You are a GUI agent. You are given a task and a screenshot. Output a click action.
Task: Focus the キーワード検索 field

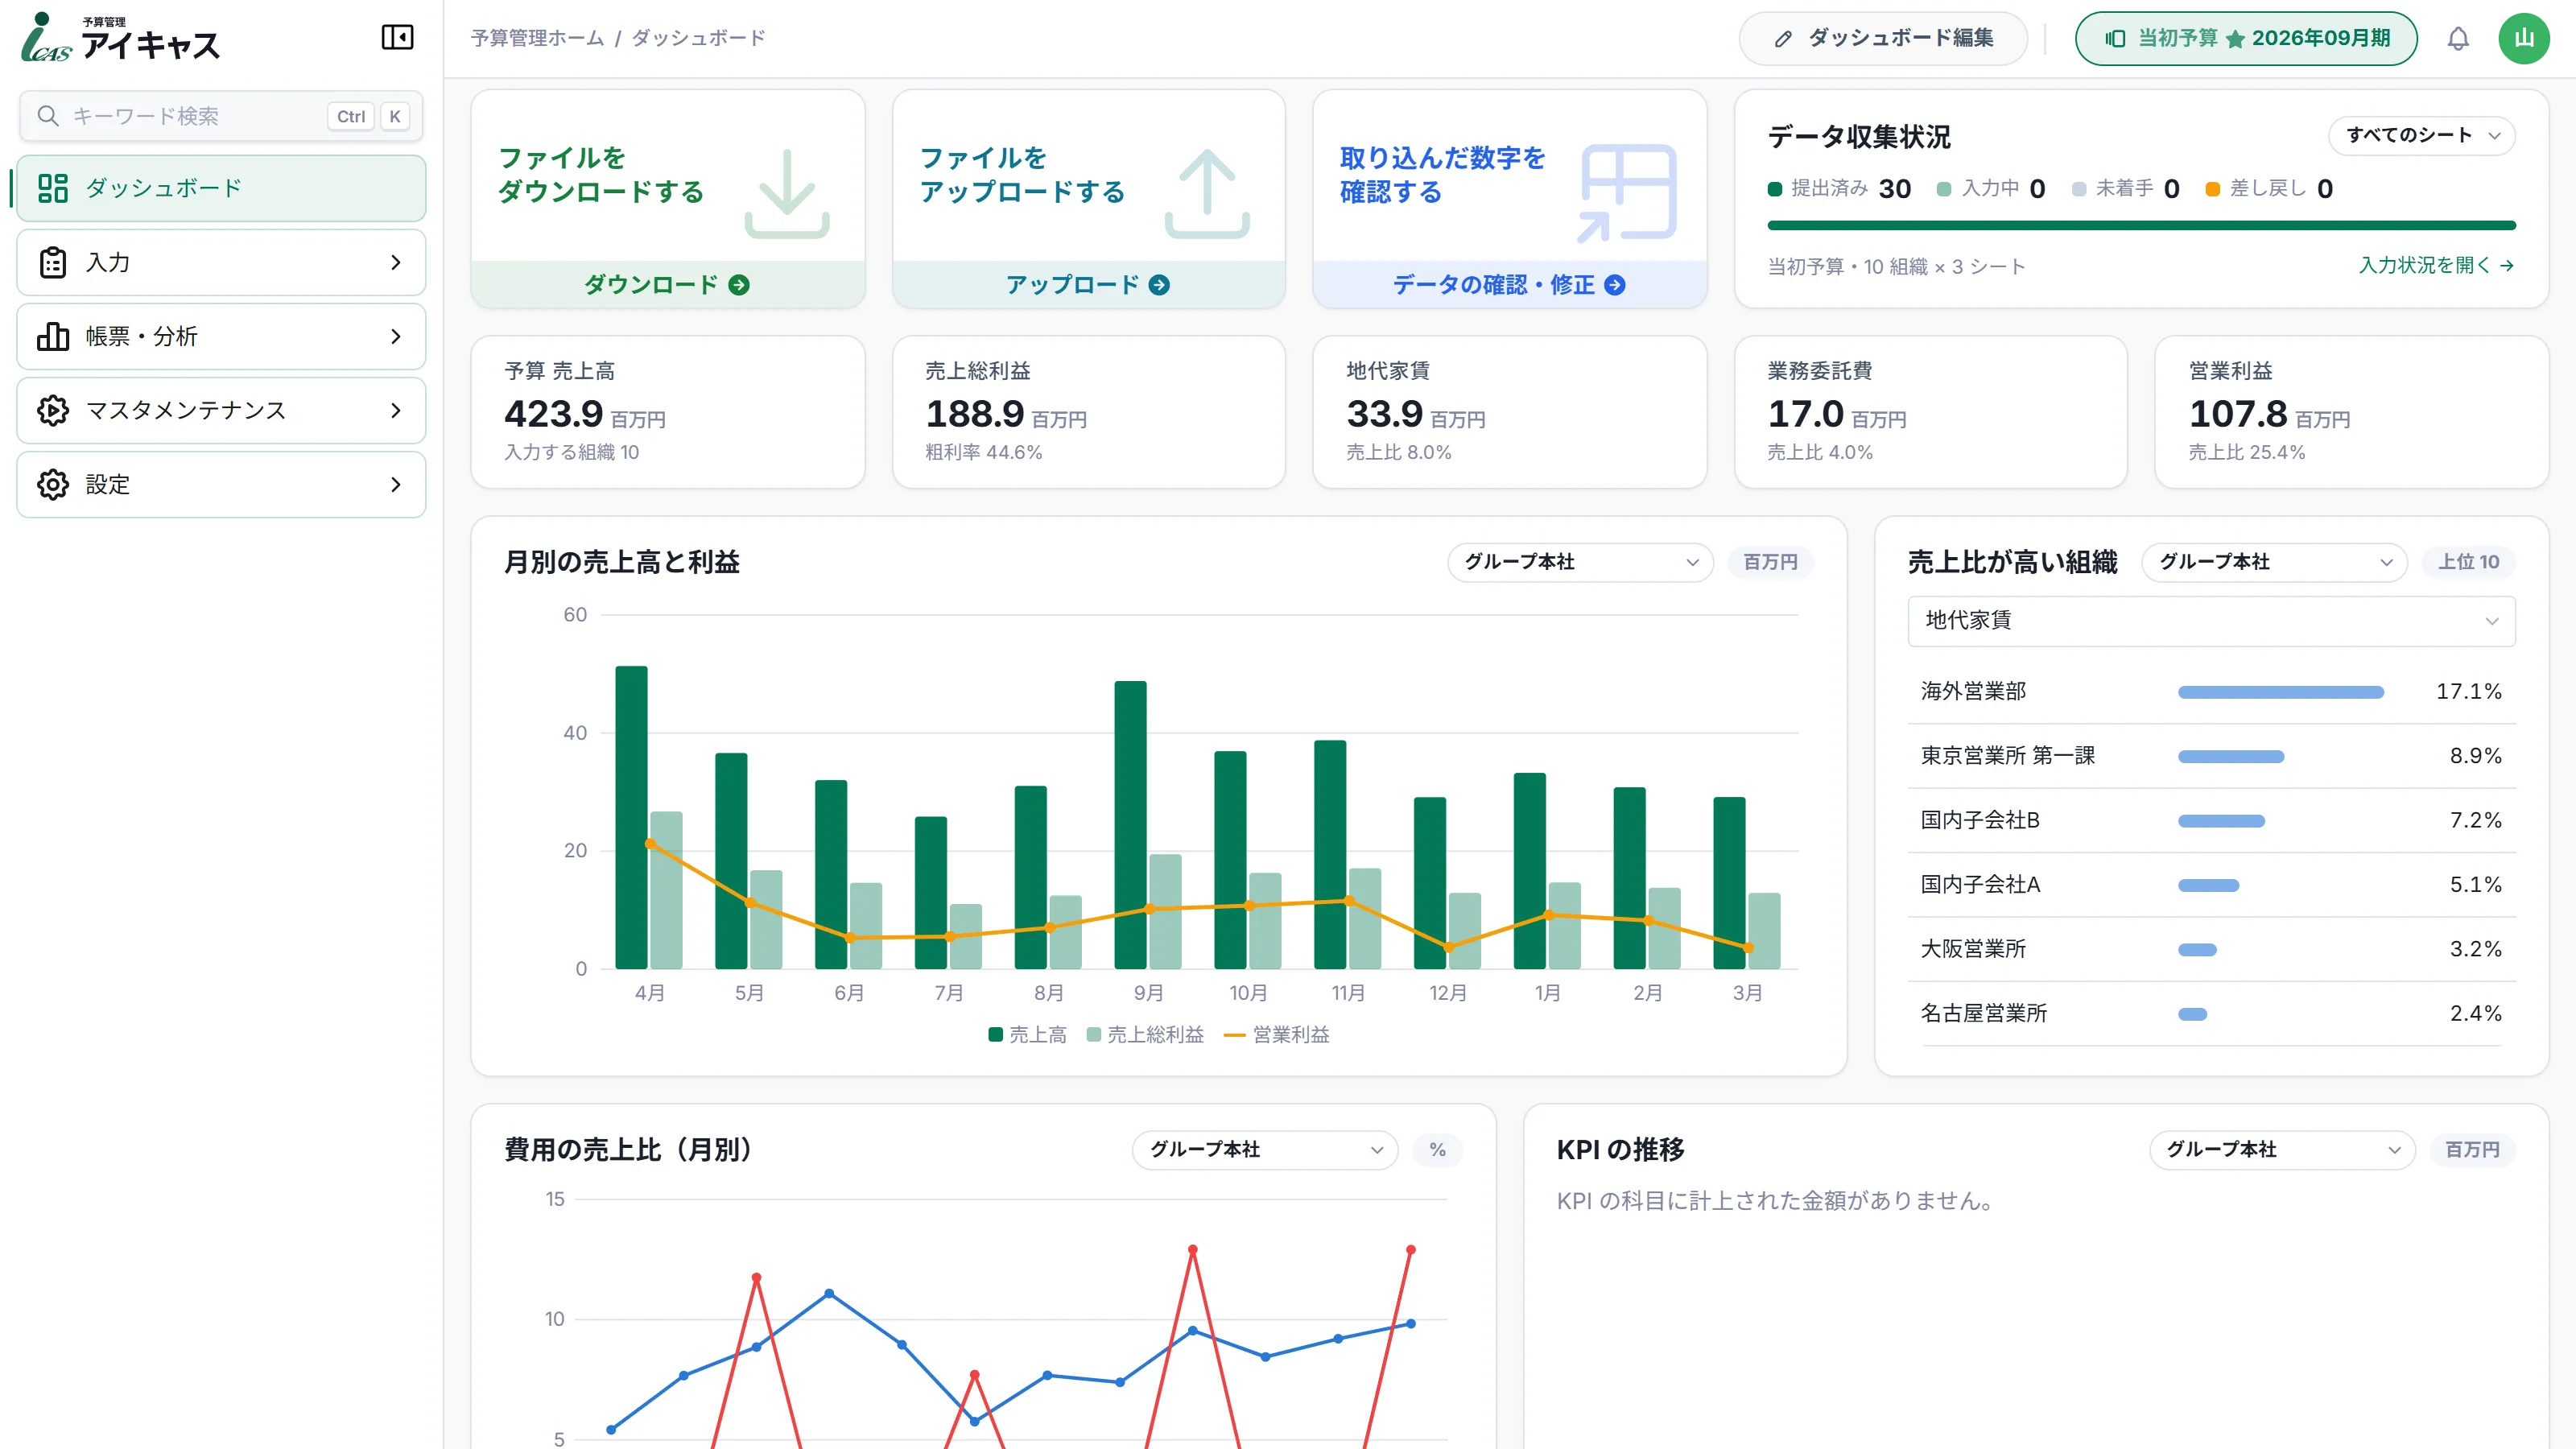click(x=221, y=116)
